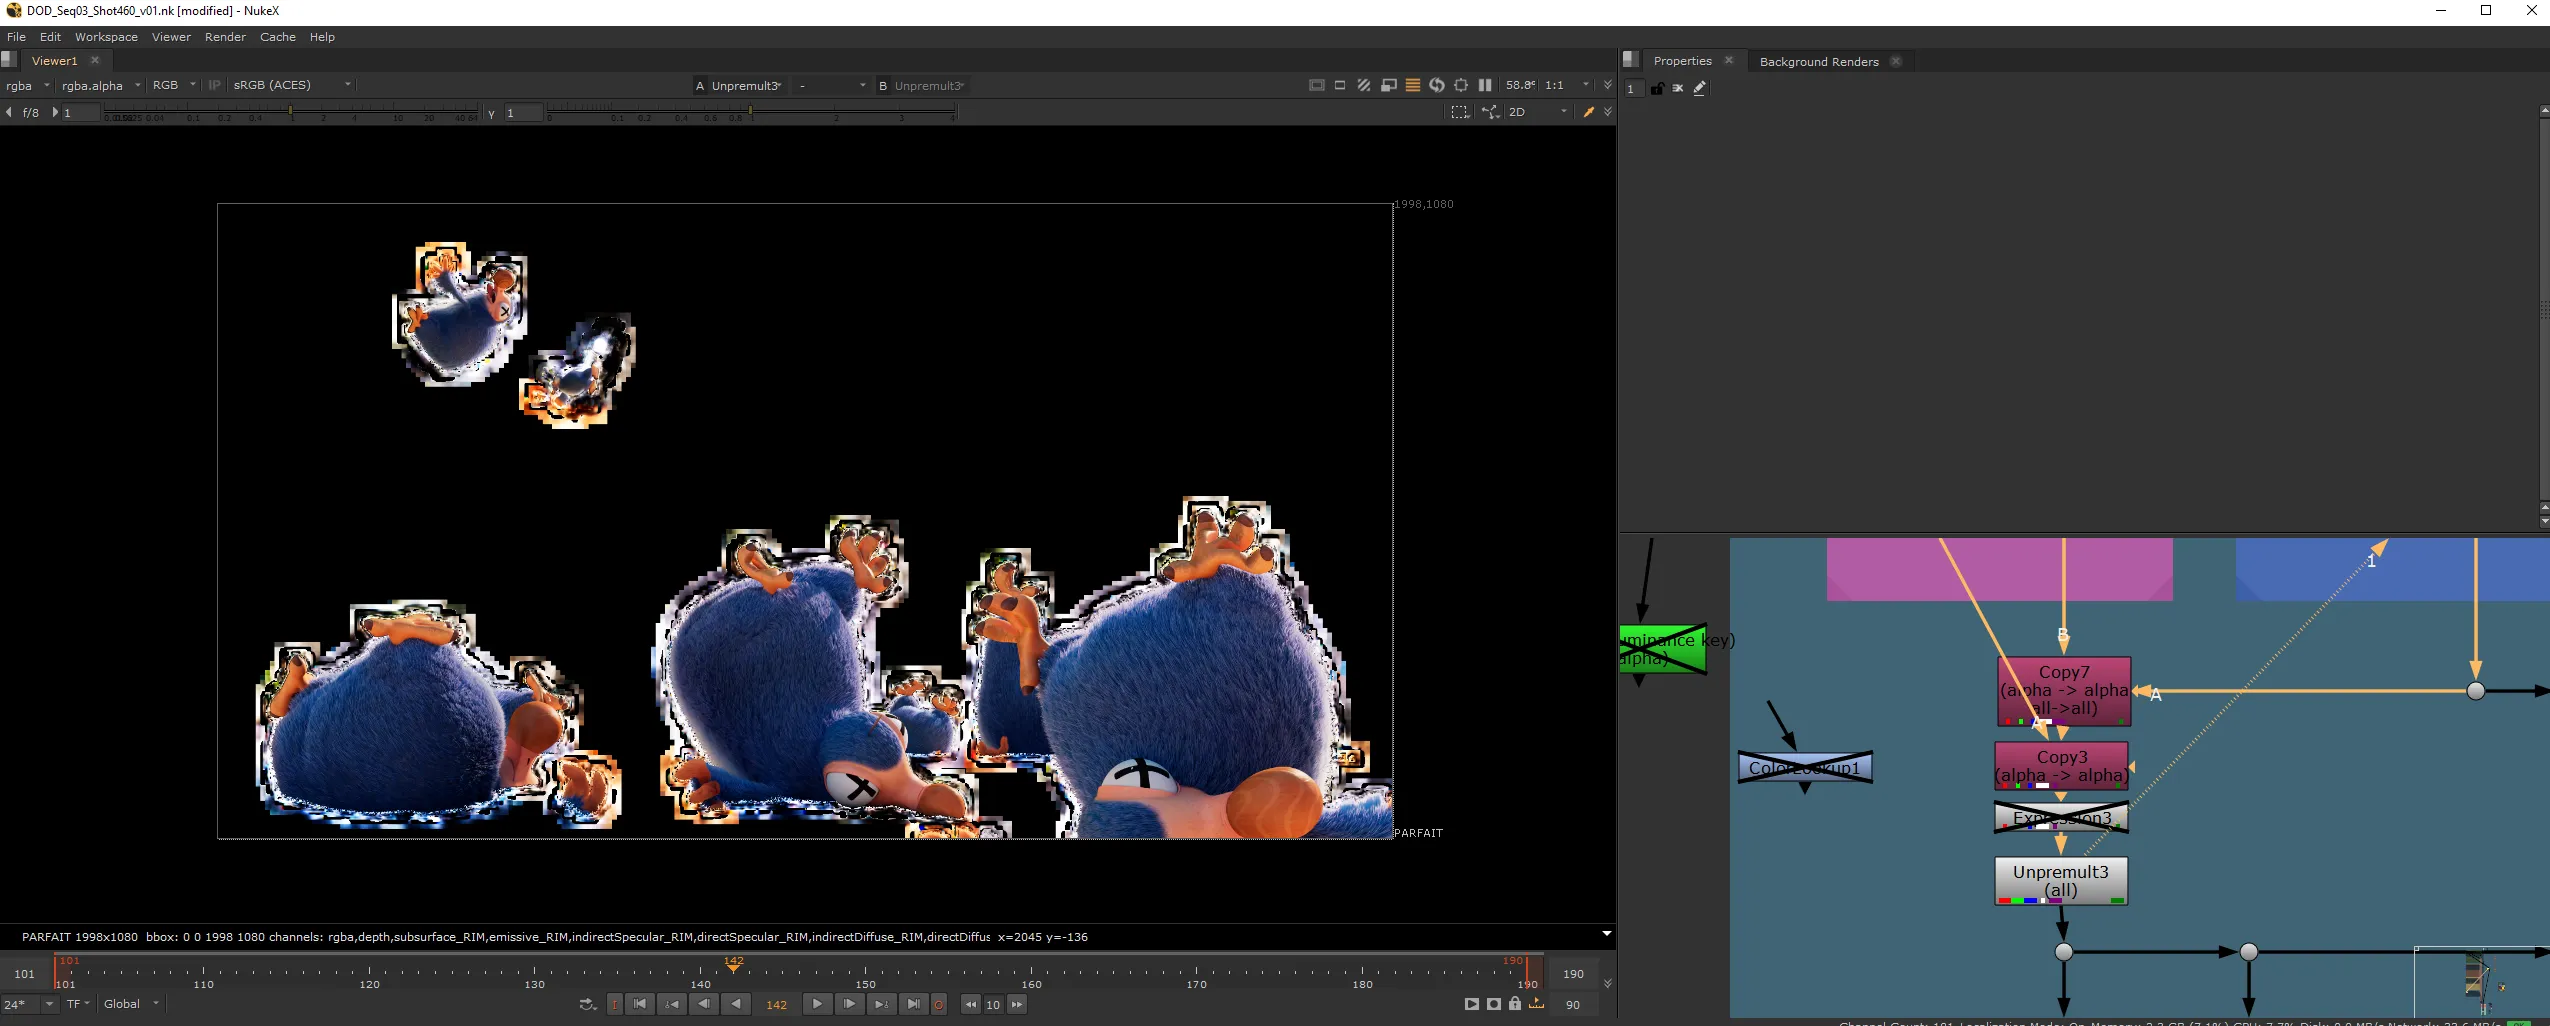Select the Copy3 node
This screenshot has height=1026, width=2550.
pos(2061,766)
